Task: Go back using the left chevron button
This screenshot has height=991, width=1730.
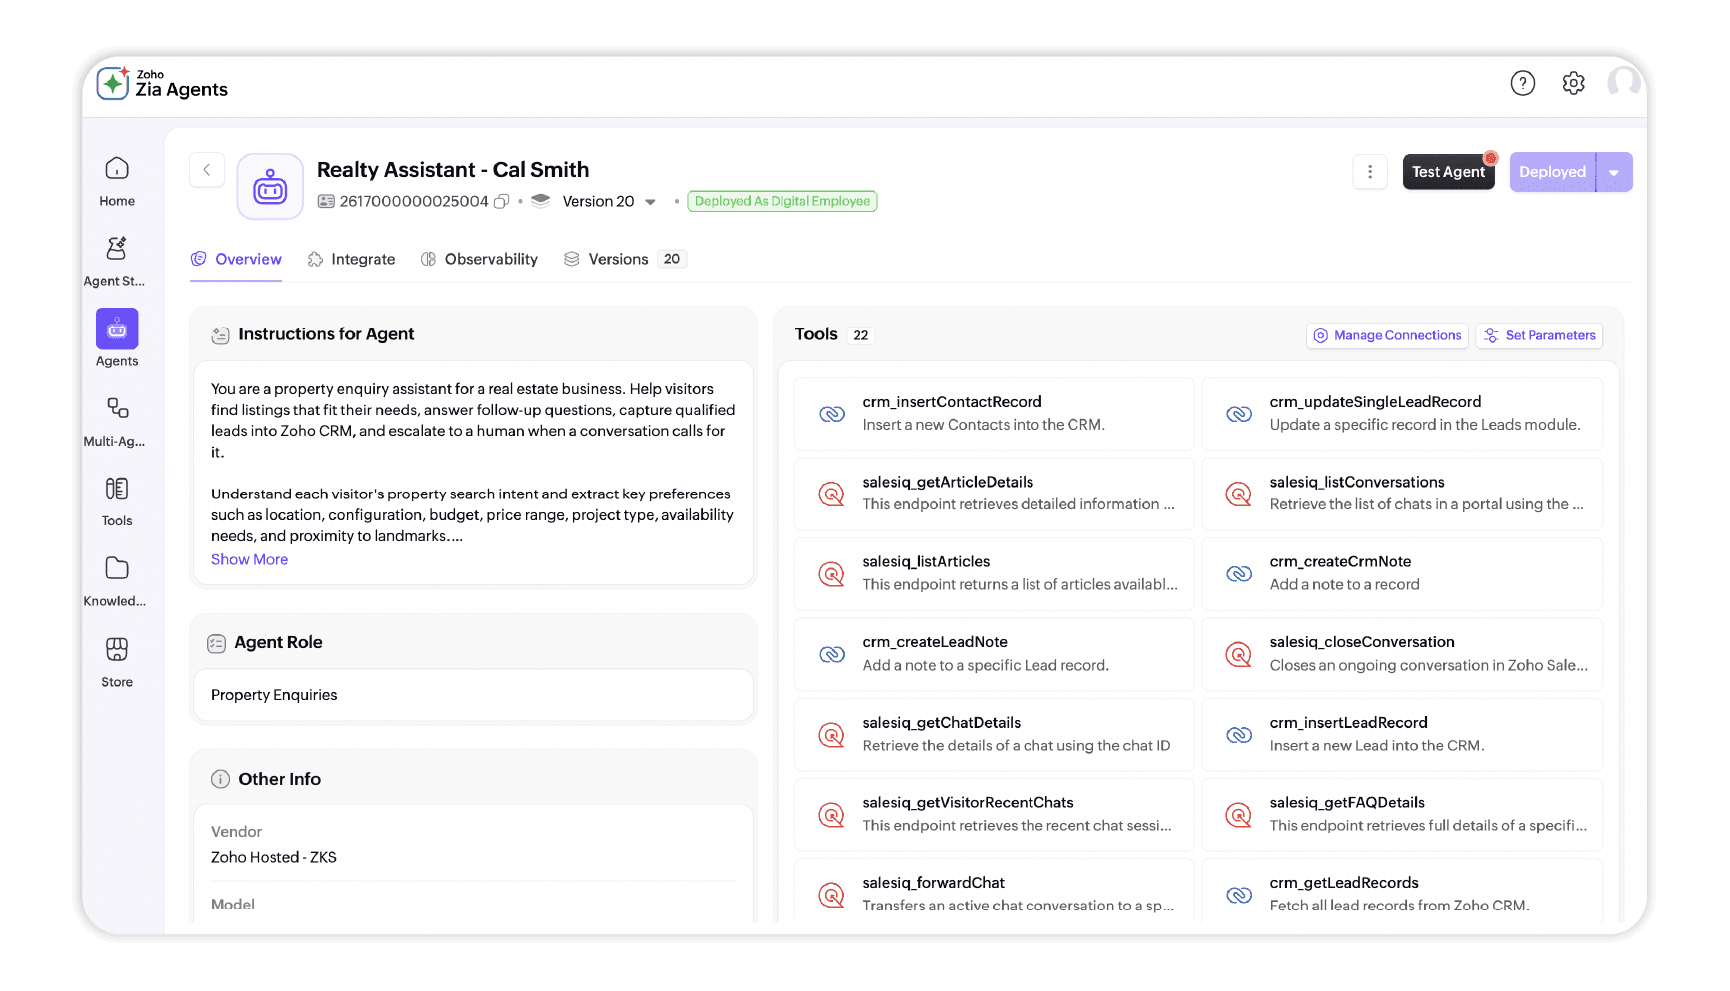Action: tap(207, 170)
